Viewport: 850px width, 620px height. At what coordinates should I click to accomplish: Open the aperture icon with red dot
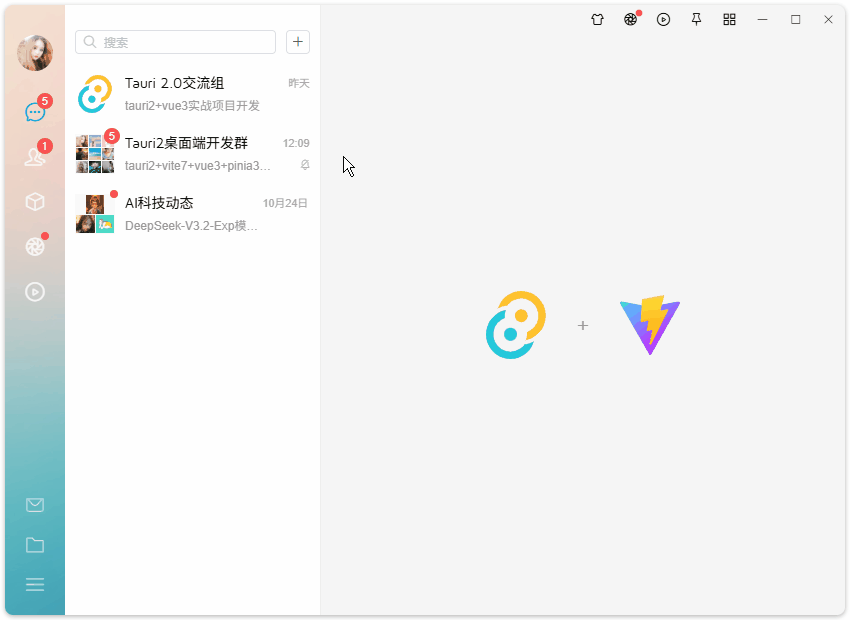[x=35, y=246]
